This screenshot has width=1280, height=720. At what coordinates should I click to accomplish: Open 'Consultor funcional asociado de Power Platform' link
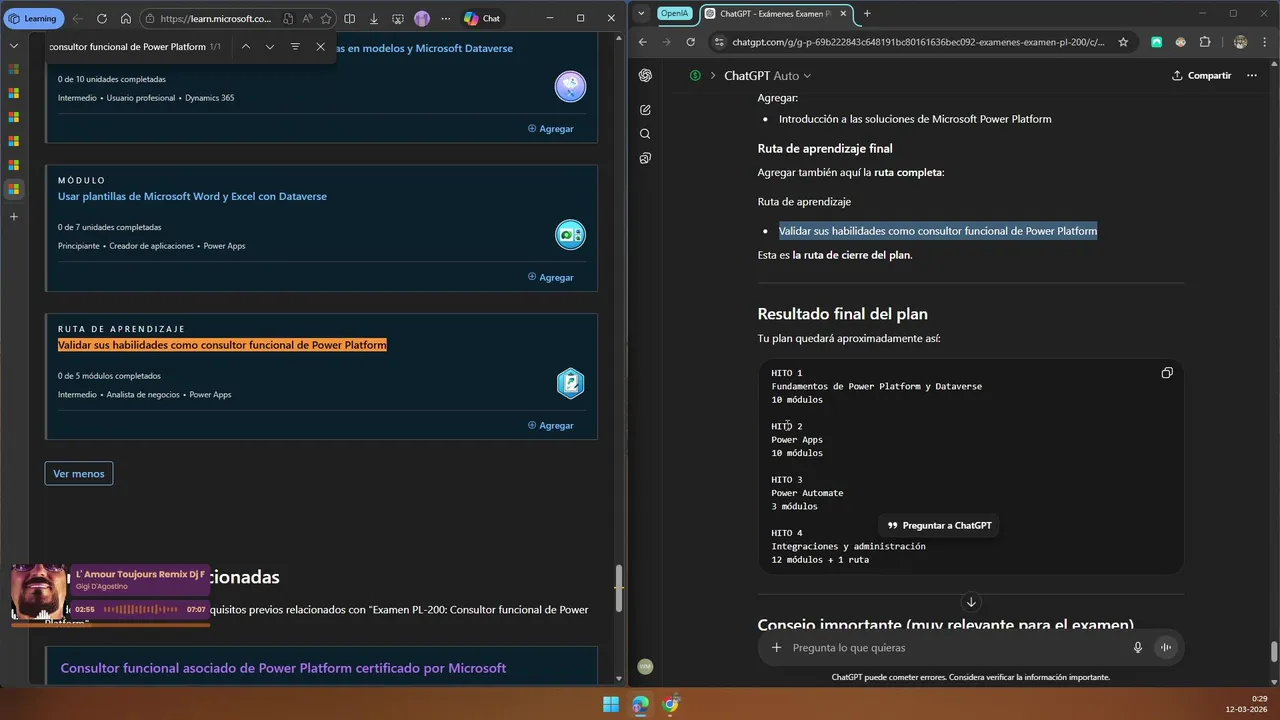tap(283, 668)
